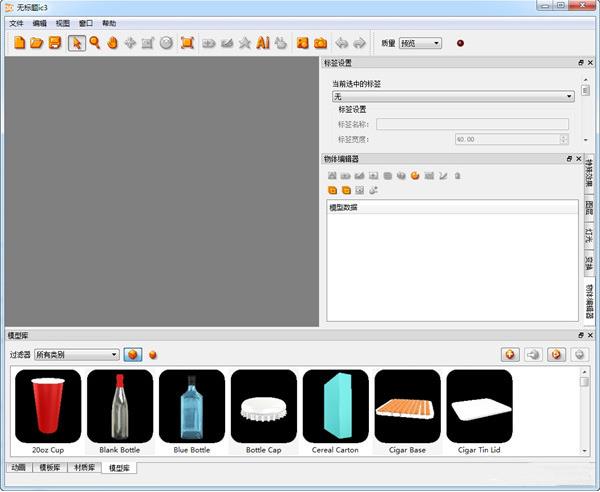600x492 pixels.
Task: Open the 质量 quality dropdown
Action: (420, 43)
